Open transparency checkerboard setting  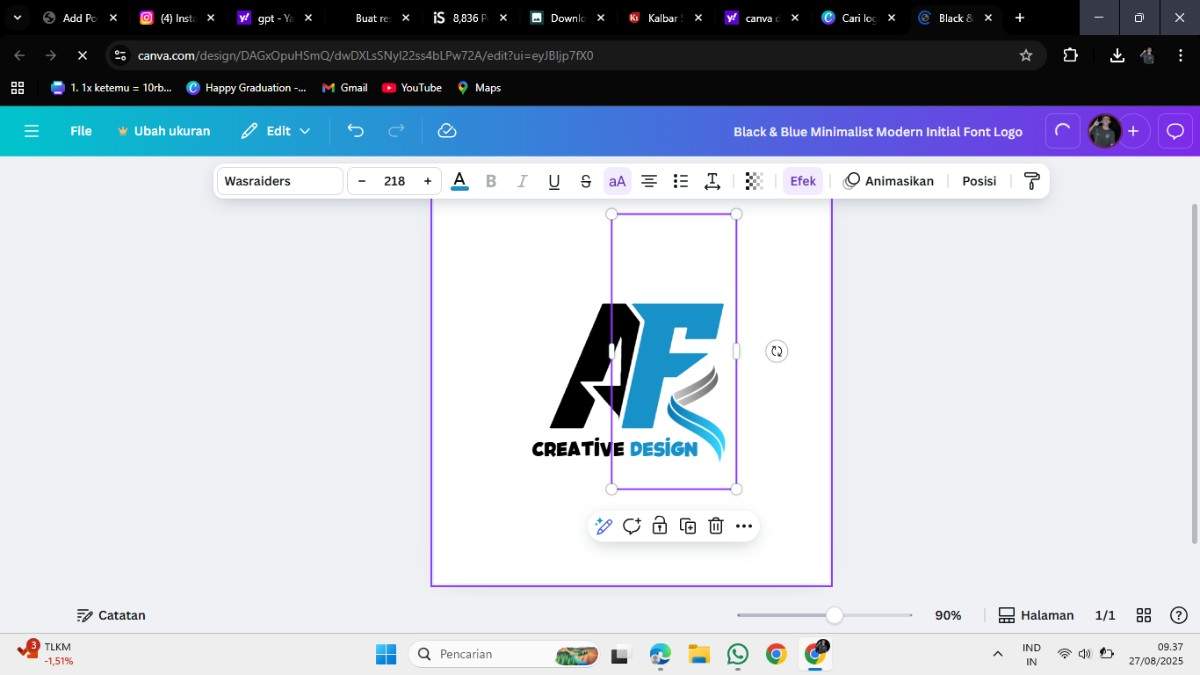pos(754,181)
